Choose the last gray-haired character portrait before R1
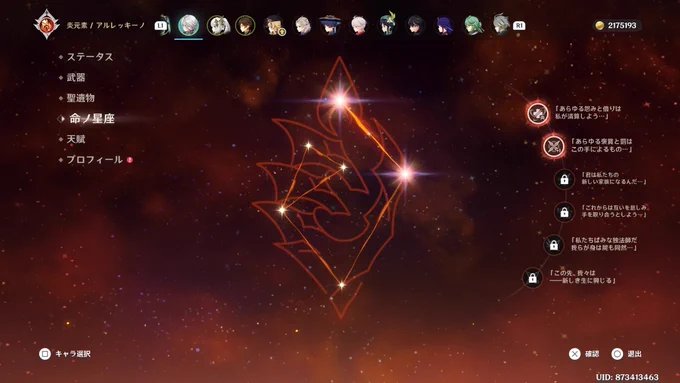Viewport: 680px width, 383px height. coord(501,25)
